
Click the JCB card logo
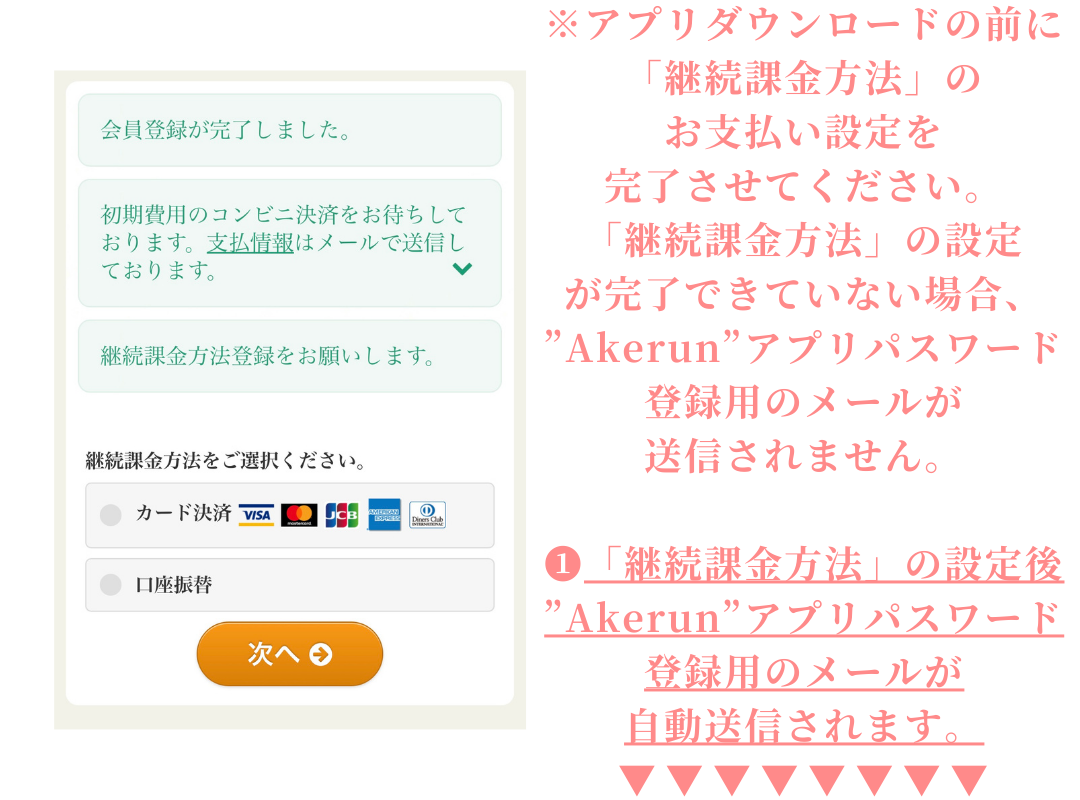pos(342,515)
